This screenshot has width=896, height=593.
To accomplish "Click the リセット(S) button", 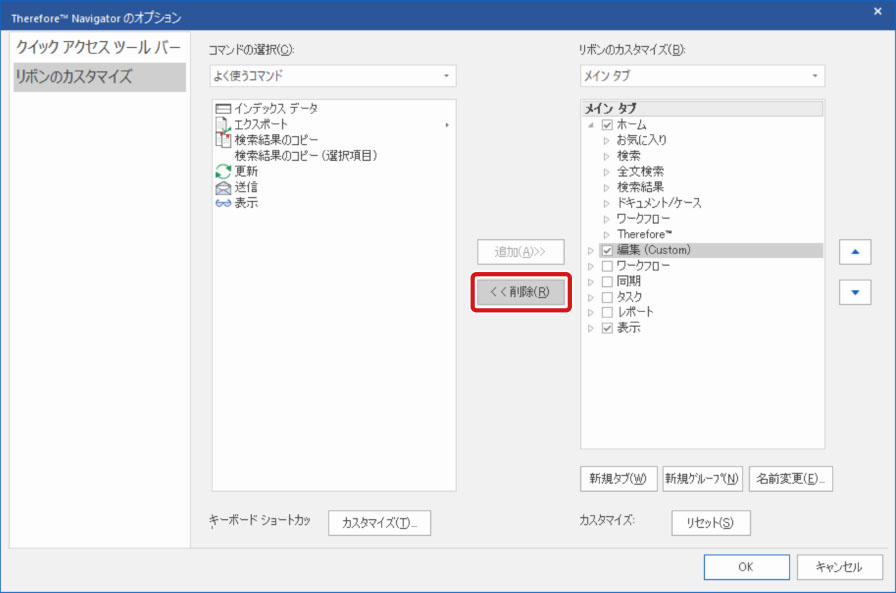I will coord(710,523).
